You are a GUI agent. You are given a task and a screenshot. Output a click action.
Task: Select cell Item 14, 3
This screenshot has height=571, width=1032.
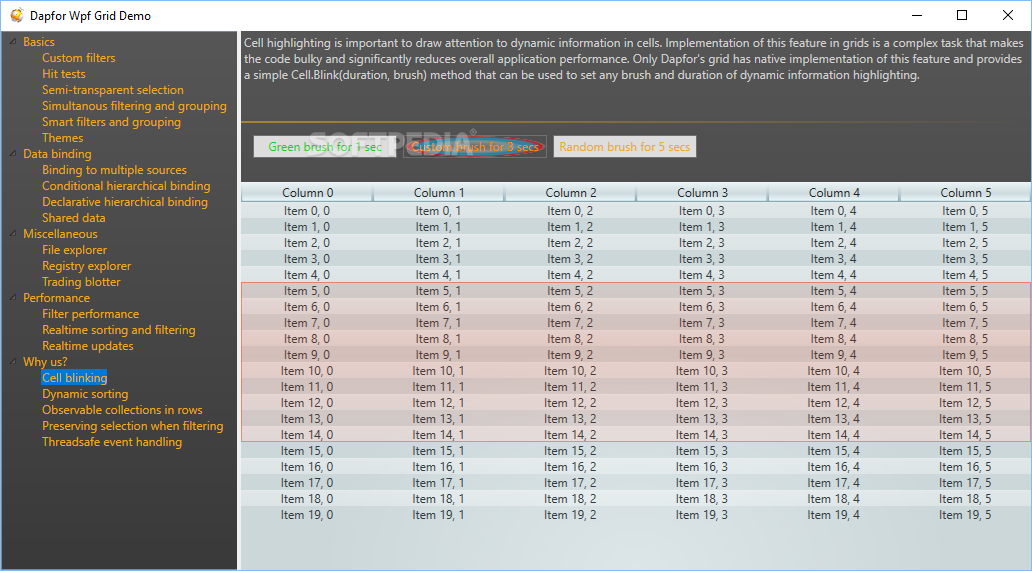click(x=702, y=435)
